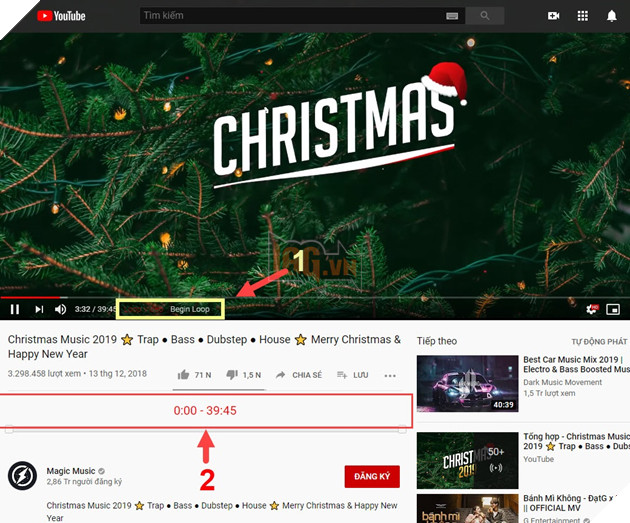630x523 pixels.
Task: Click the ĐĂNG KÝ subscribe button
Action: 372,476
